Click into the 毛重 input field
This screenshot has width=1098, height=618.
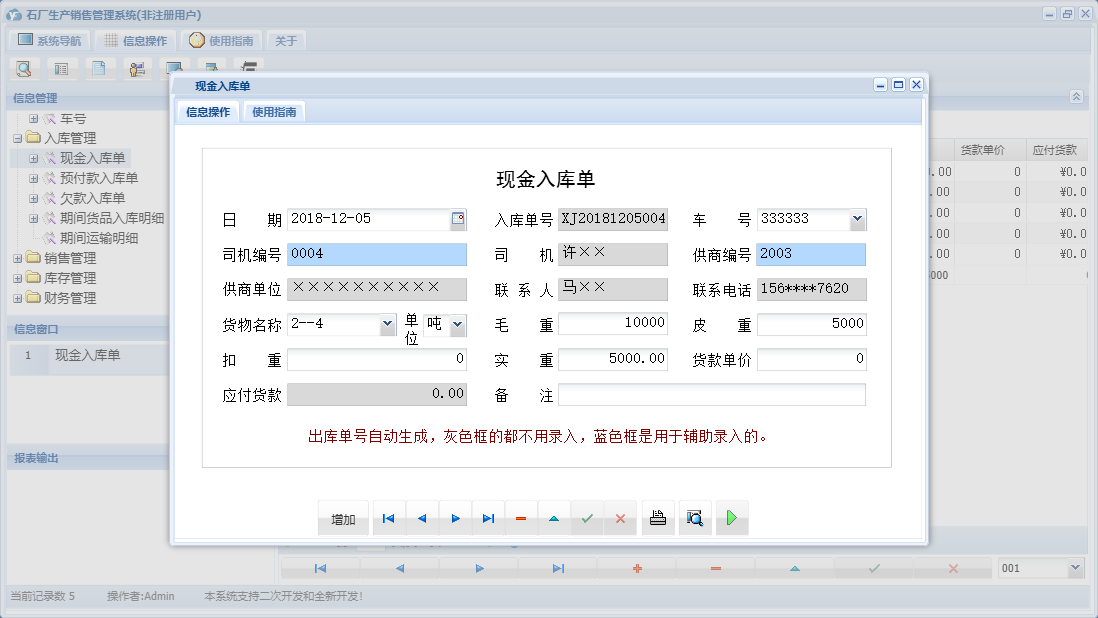pyautogui.click(x=612, y=324)
